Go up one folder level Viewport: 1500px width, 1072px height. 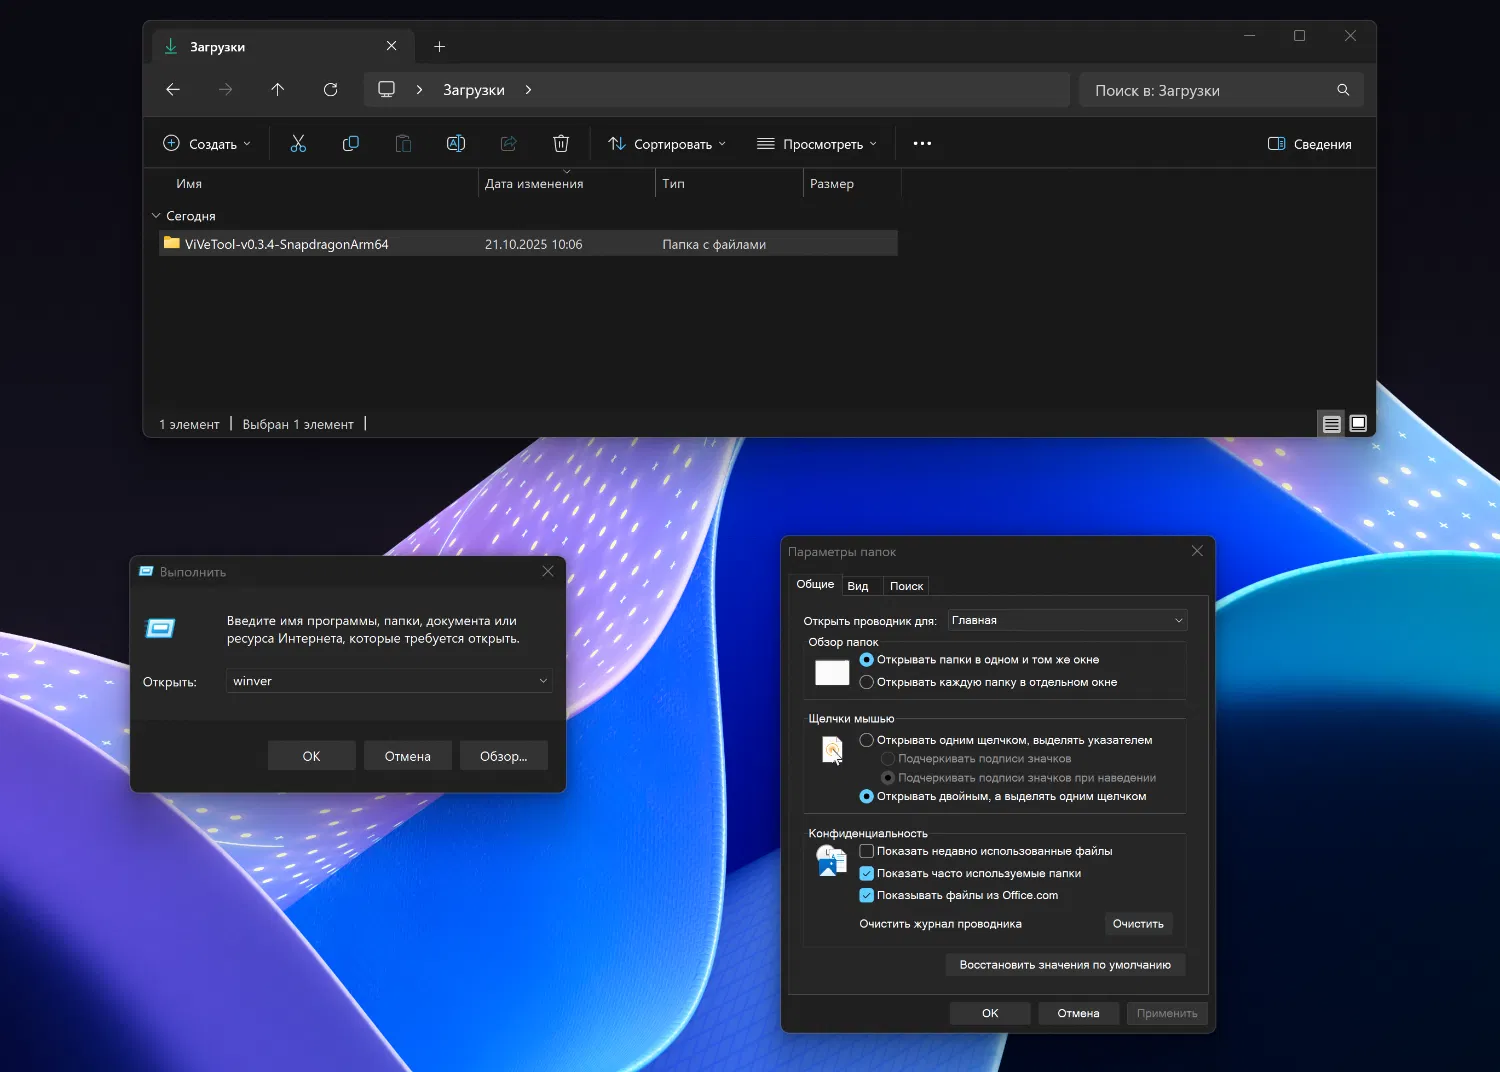pyautogui.click(x=278, y=90)
